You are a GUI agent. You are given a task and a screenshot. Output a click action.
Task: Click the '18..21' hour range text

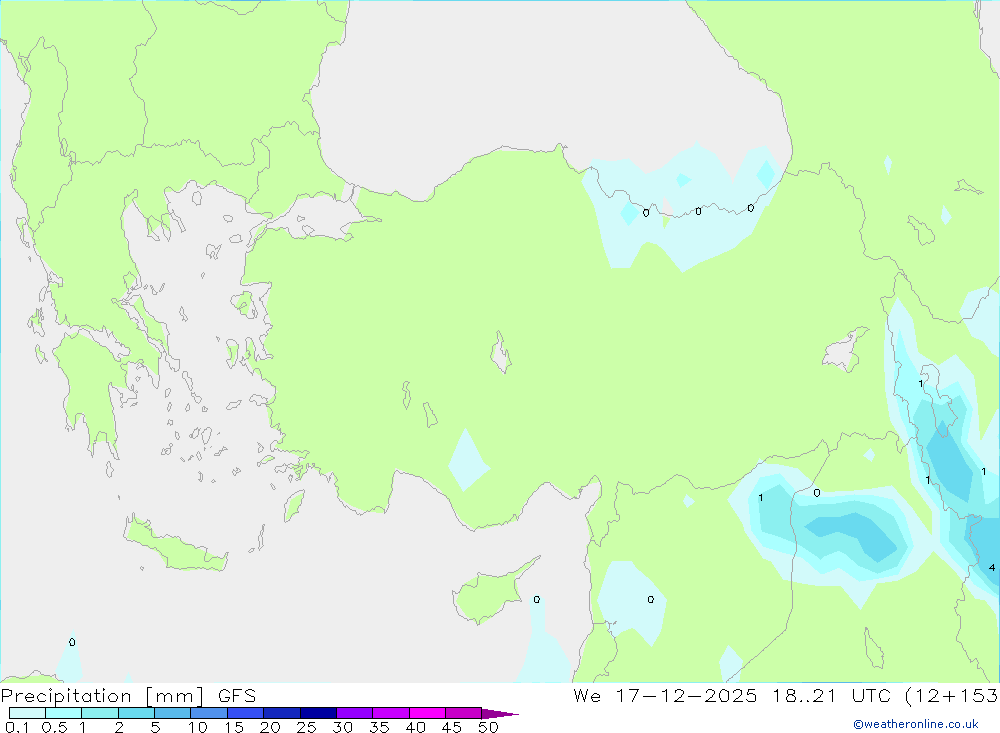[x=804, y=695]
